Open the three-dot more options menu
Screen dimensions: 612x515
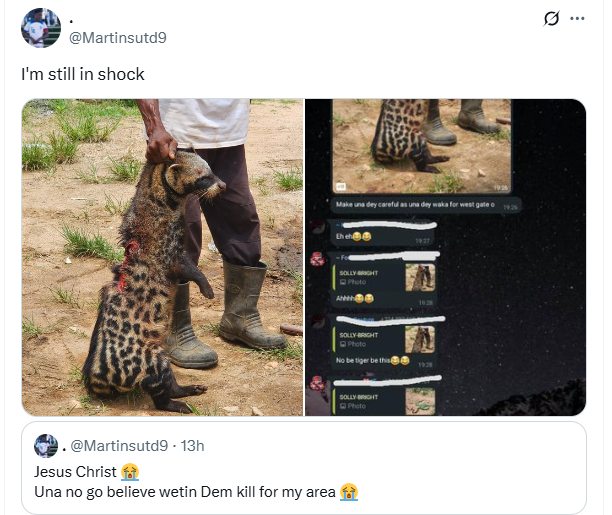(x=578, y=18)
